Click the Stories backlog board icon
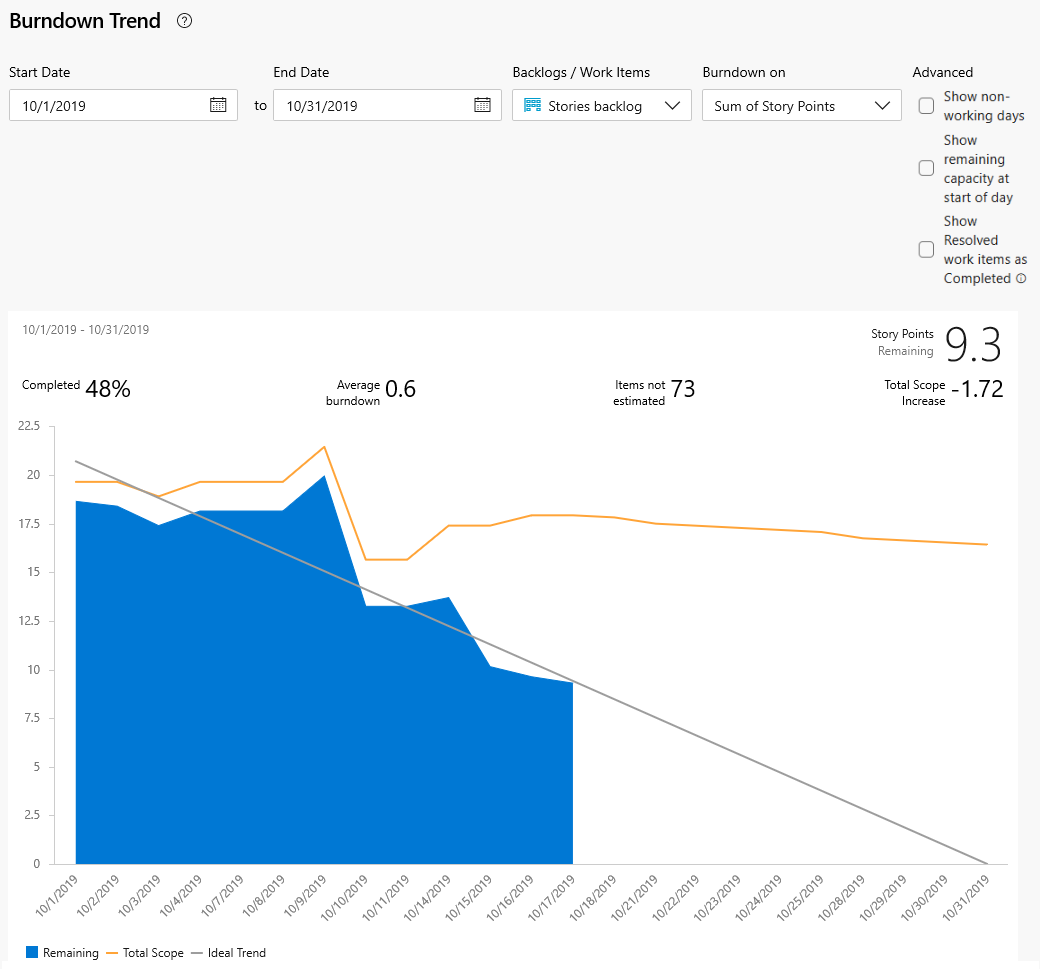This screenshot has width=1040, height=969. pos(532,105)
